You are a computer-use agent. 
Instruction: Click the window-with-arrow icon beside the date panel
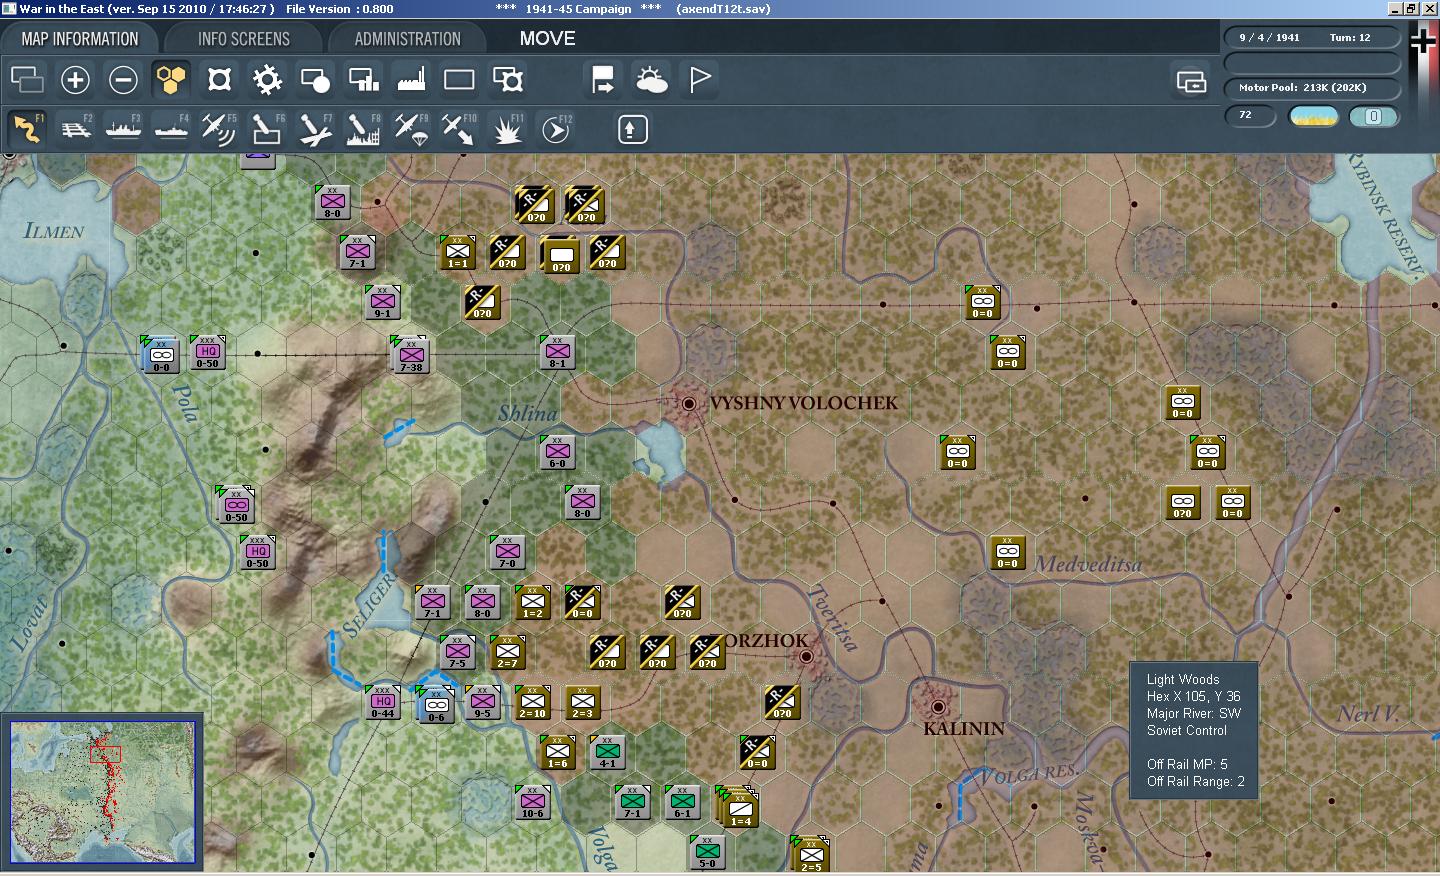coord(1191,81)
